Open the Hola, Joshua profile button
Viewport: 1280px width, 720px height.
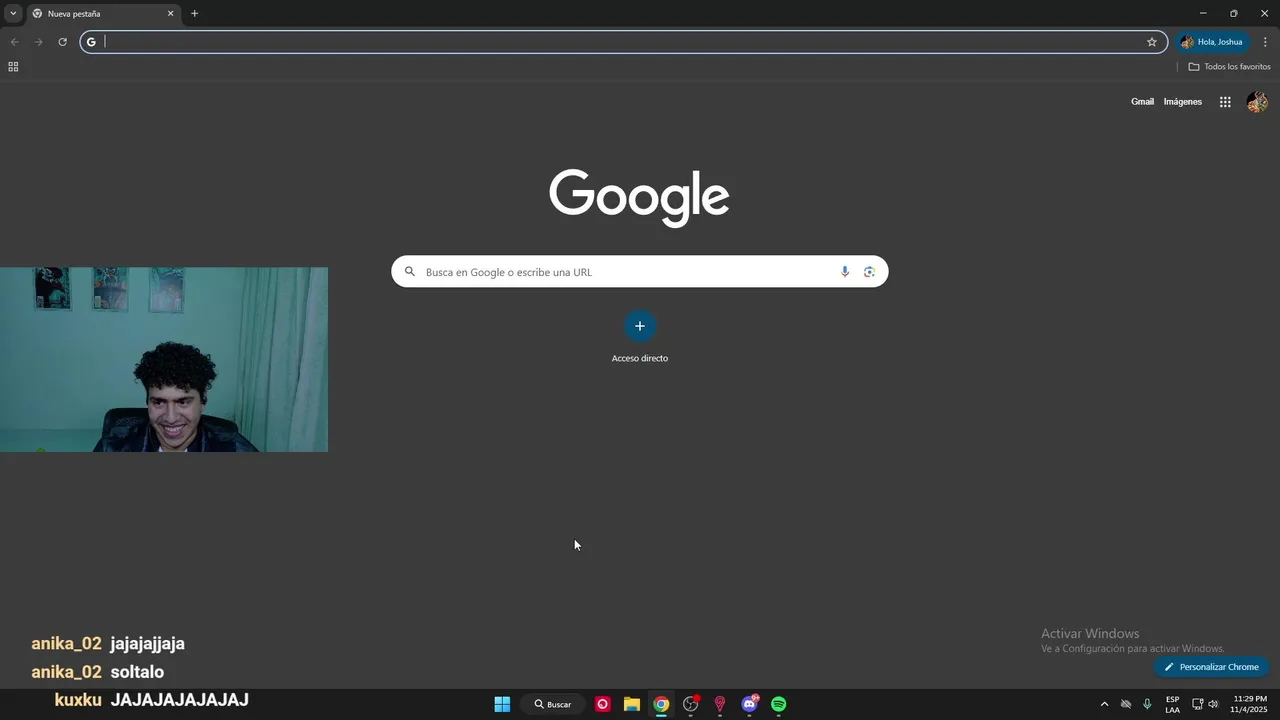[x=1212, y=42]
